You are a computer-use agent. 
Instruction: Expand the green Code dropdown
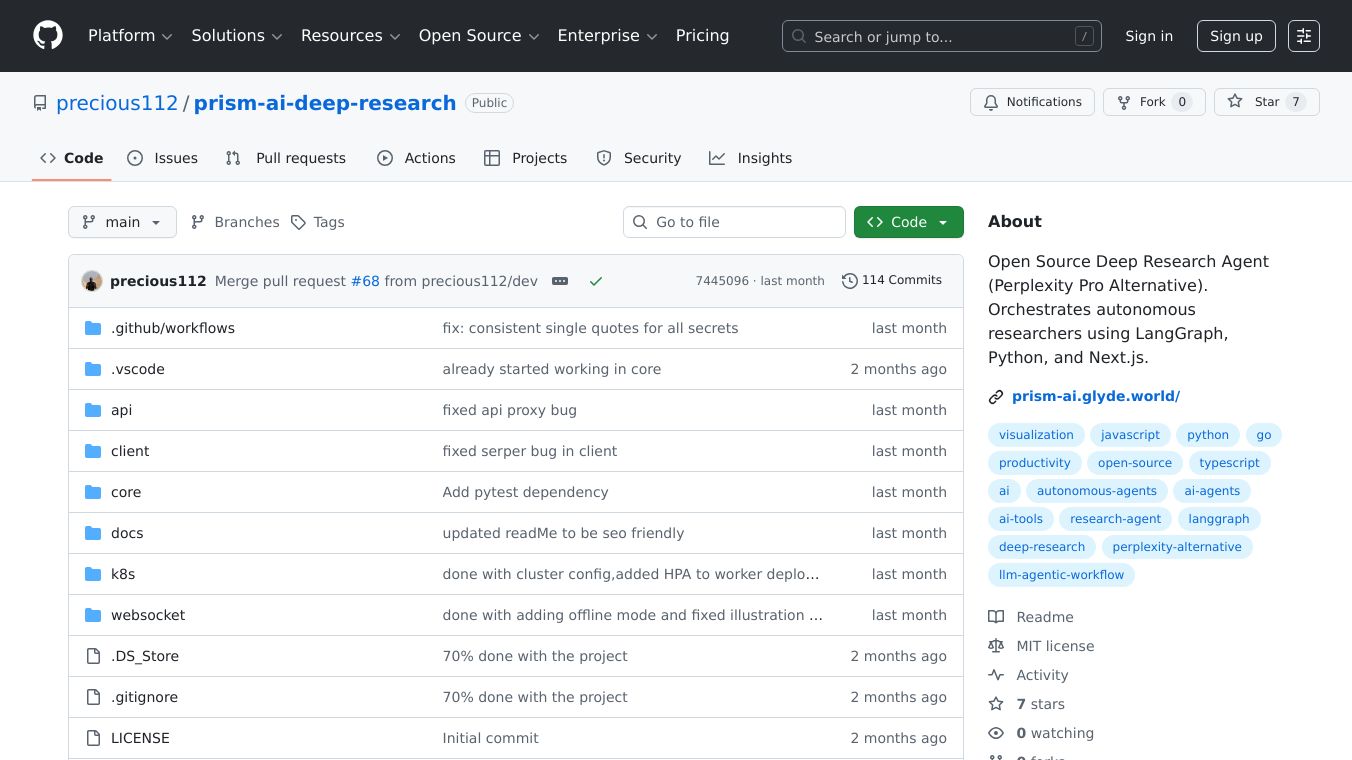point(908,222)
